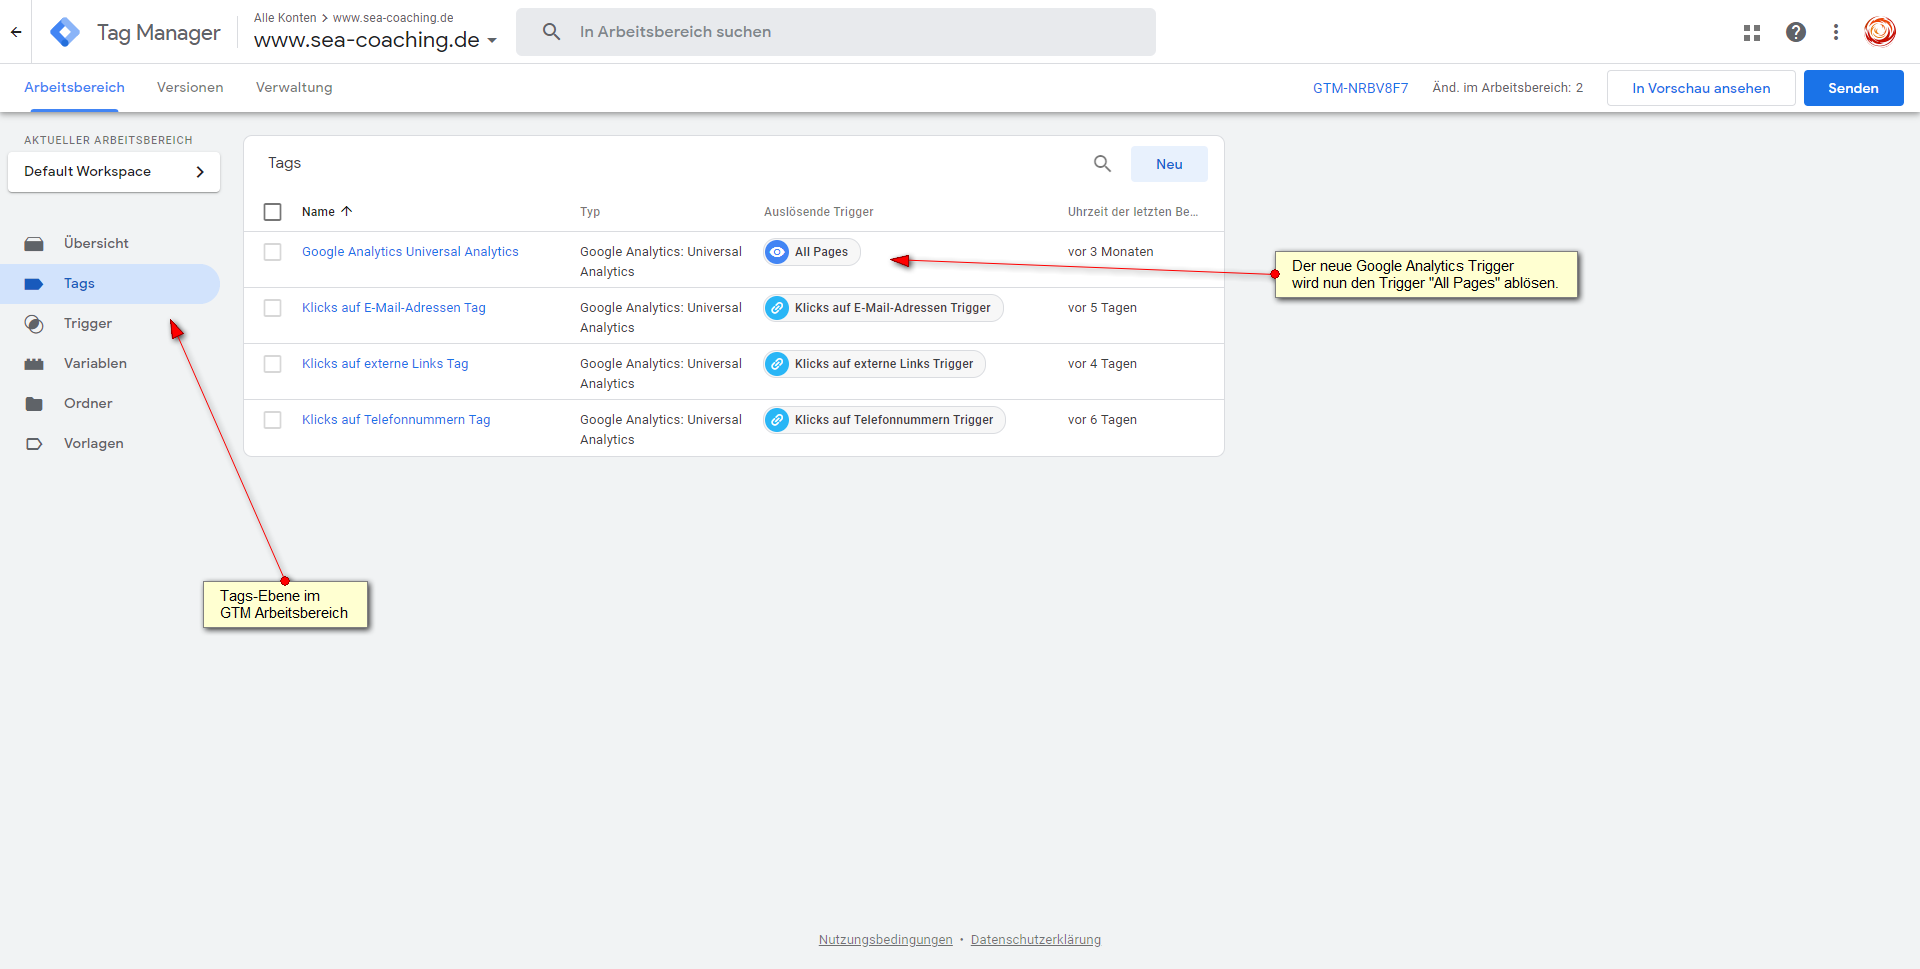Image resolution: width=1920 pixels, height=969 pixels.
Task: Open Klicks auf E-Mail-Adressen Tag
Action: click(x=394, y=308)
